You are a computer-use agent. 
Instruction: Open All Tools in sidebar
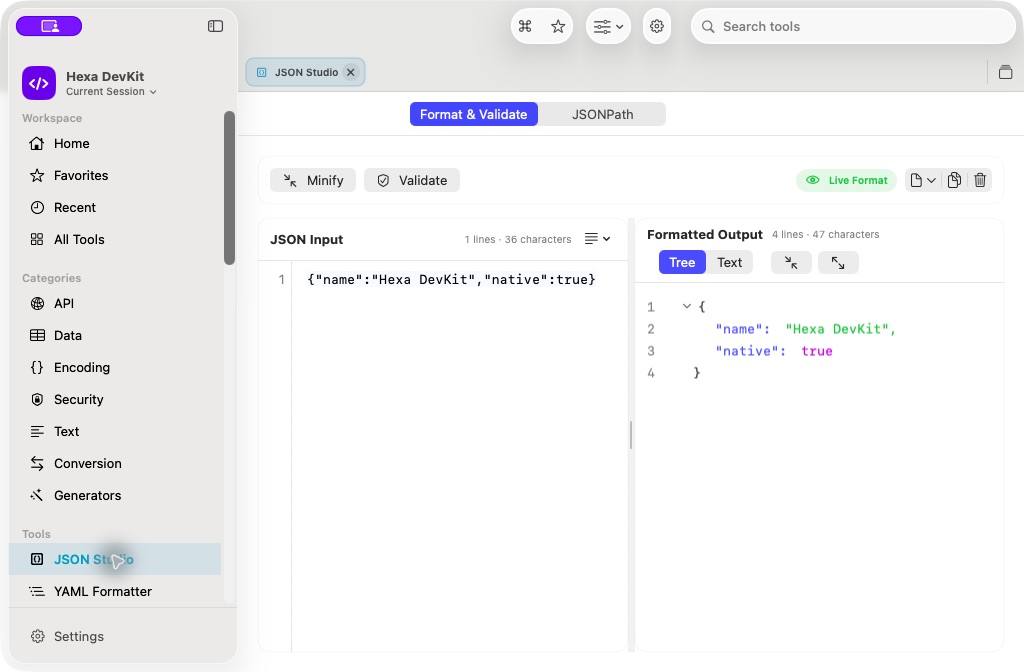pos(115,240)
